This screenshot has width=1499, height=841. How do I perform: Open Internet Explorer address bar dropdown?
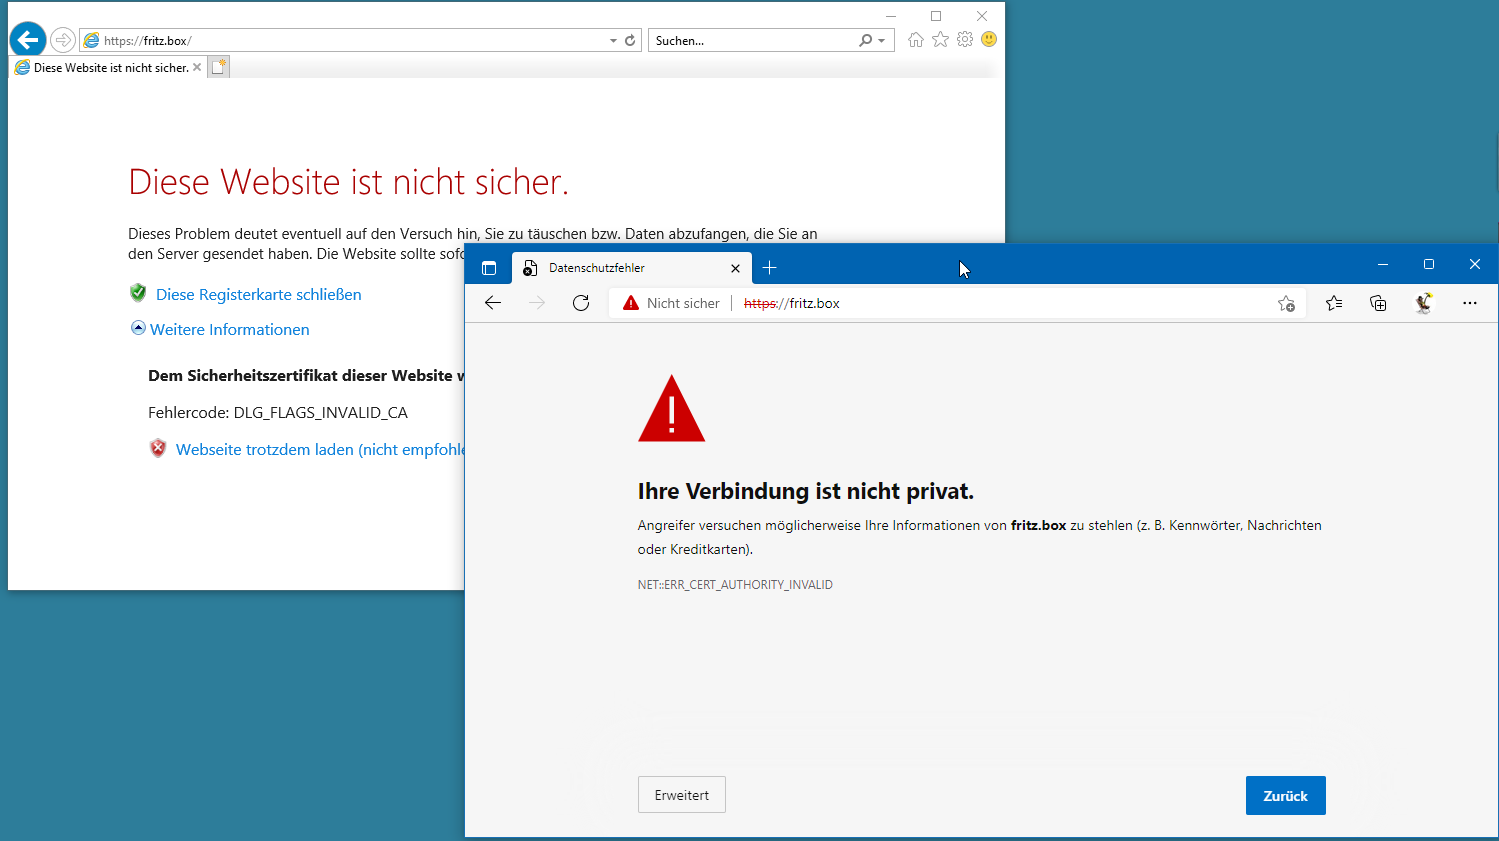coord(613,41)
